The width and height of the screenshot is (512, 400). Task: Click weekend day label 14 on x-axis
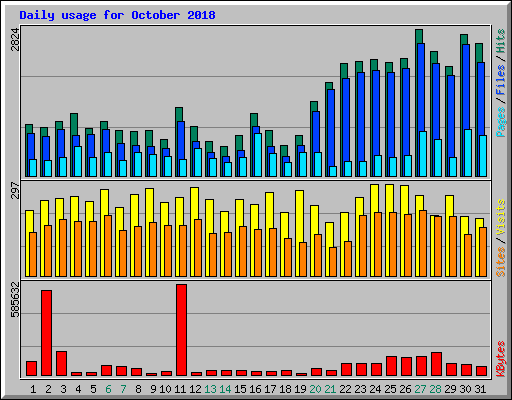[x=225, y=389]
